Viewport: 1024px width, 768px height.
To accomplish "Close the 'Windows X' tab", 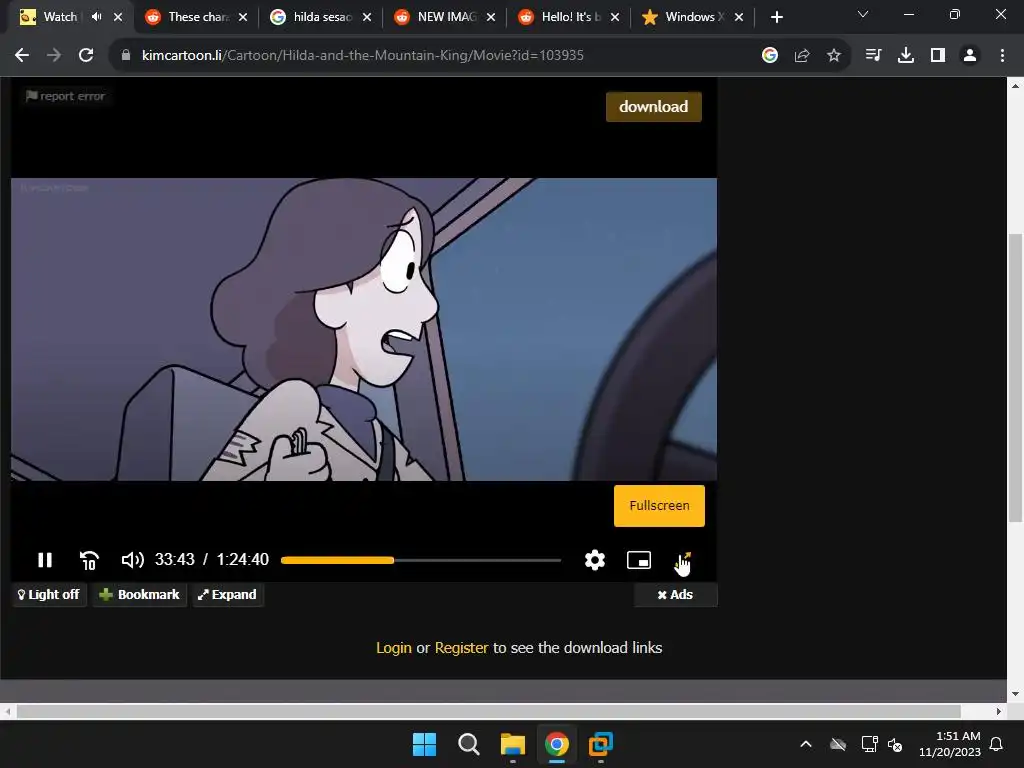I will 739,17.
